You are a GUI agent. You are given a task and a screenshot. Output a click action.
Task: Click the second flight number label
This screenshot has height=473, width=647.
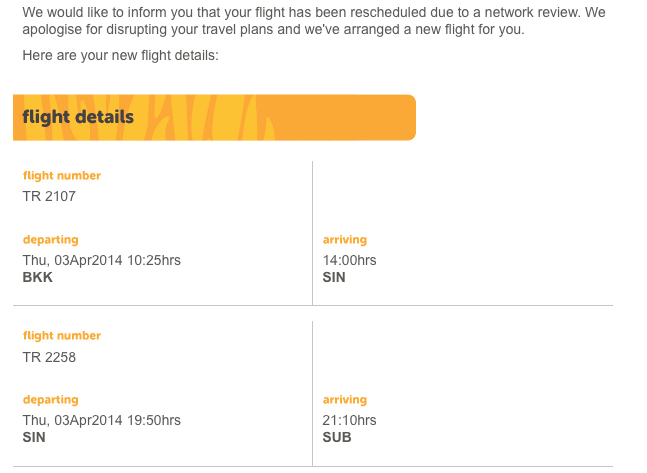pyautogui.click(x=62, y=336)
